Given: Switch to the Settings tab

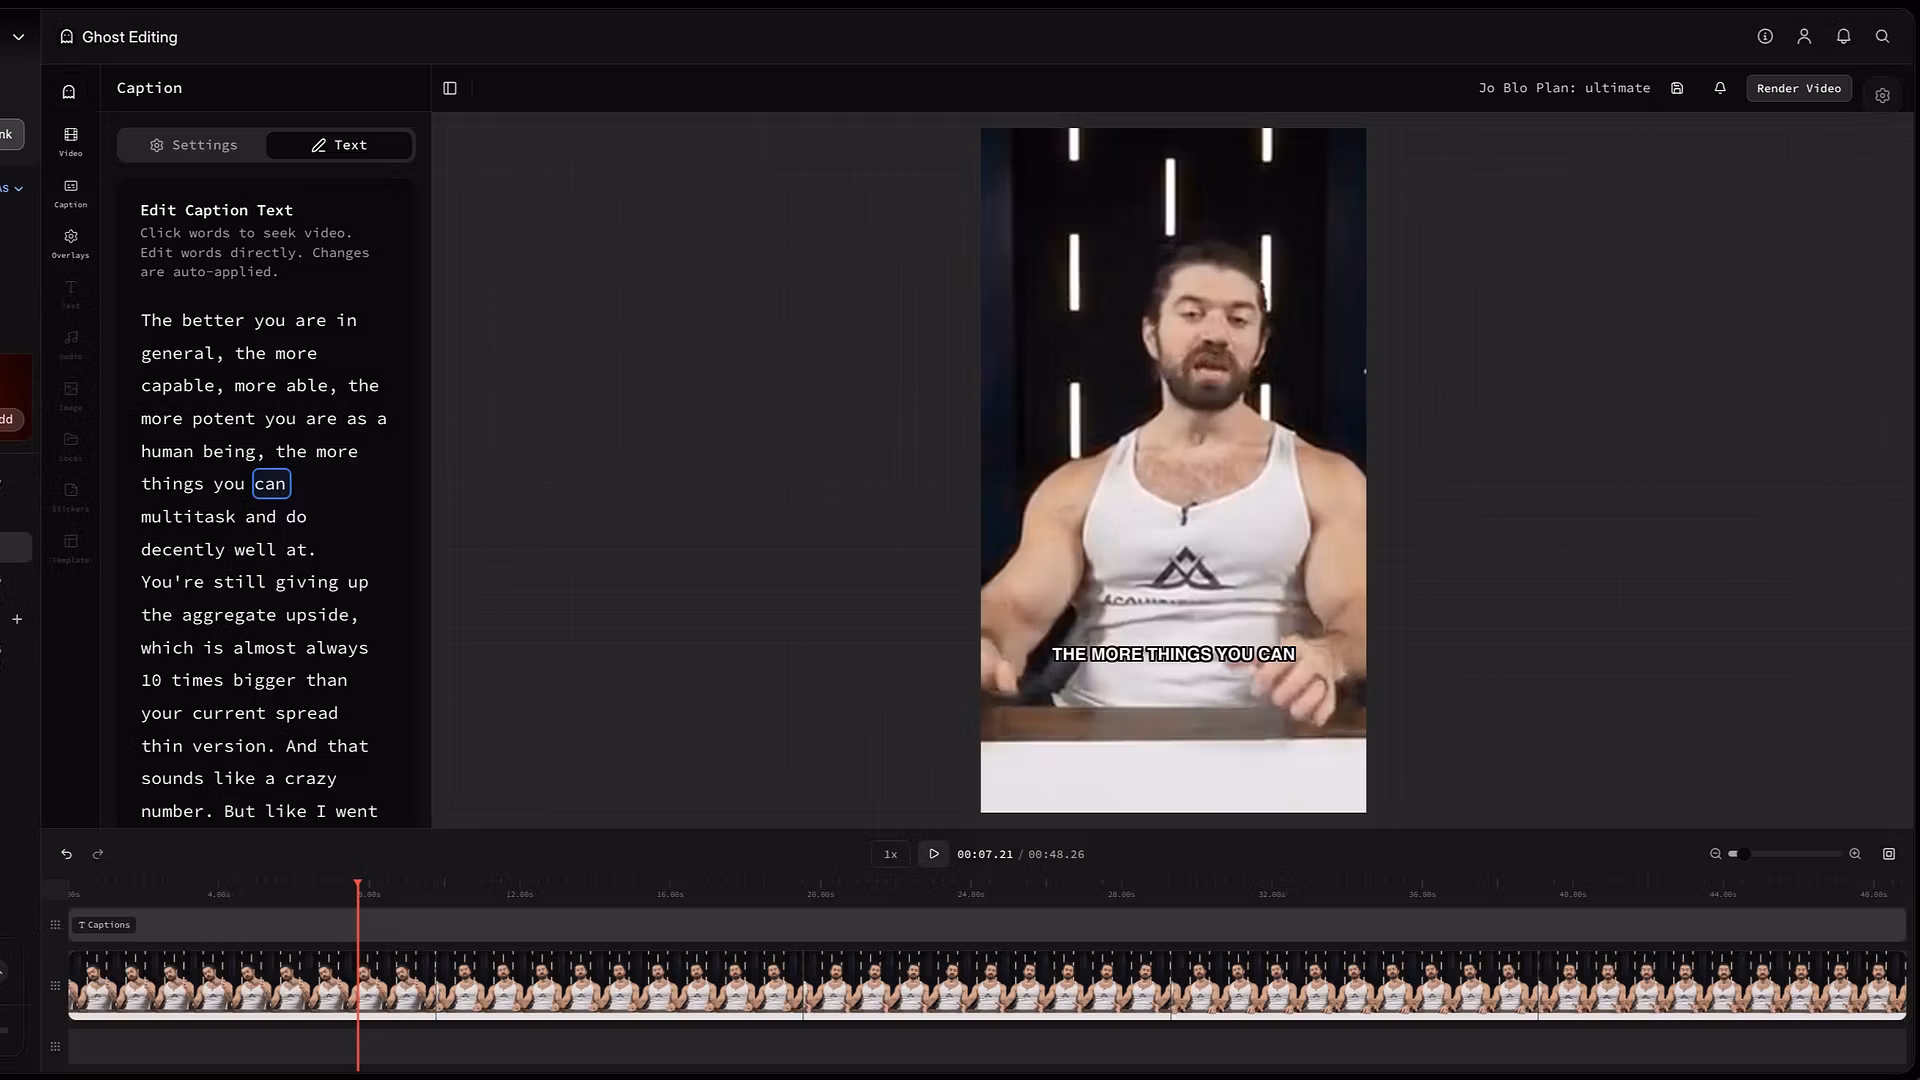Looking at the screenshot, I should [194, 145].
